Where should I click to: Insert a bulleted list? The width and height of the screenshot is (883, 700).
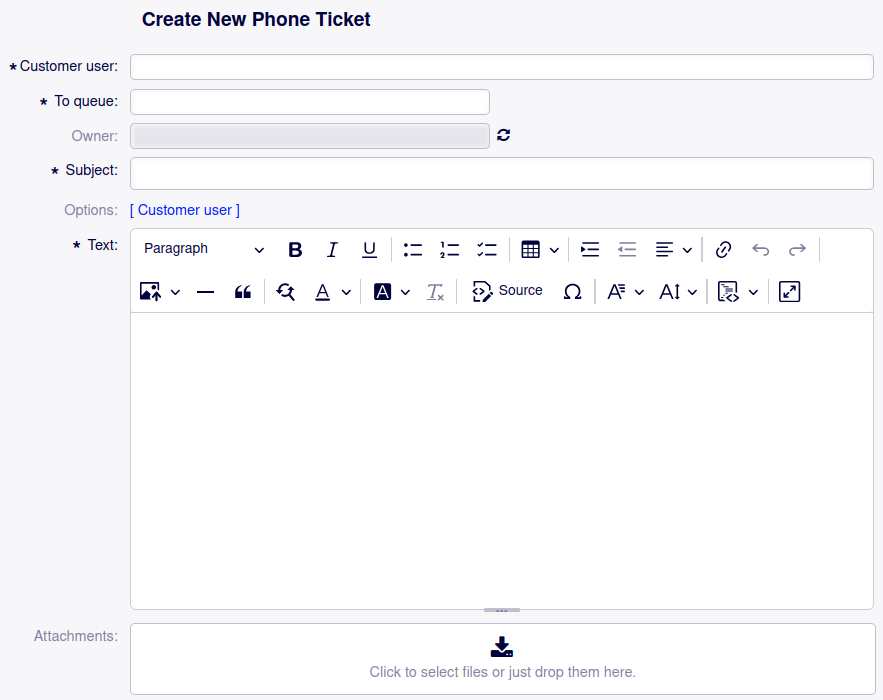tap(413, 249)
